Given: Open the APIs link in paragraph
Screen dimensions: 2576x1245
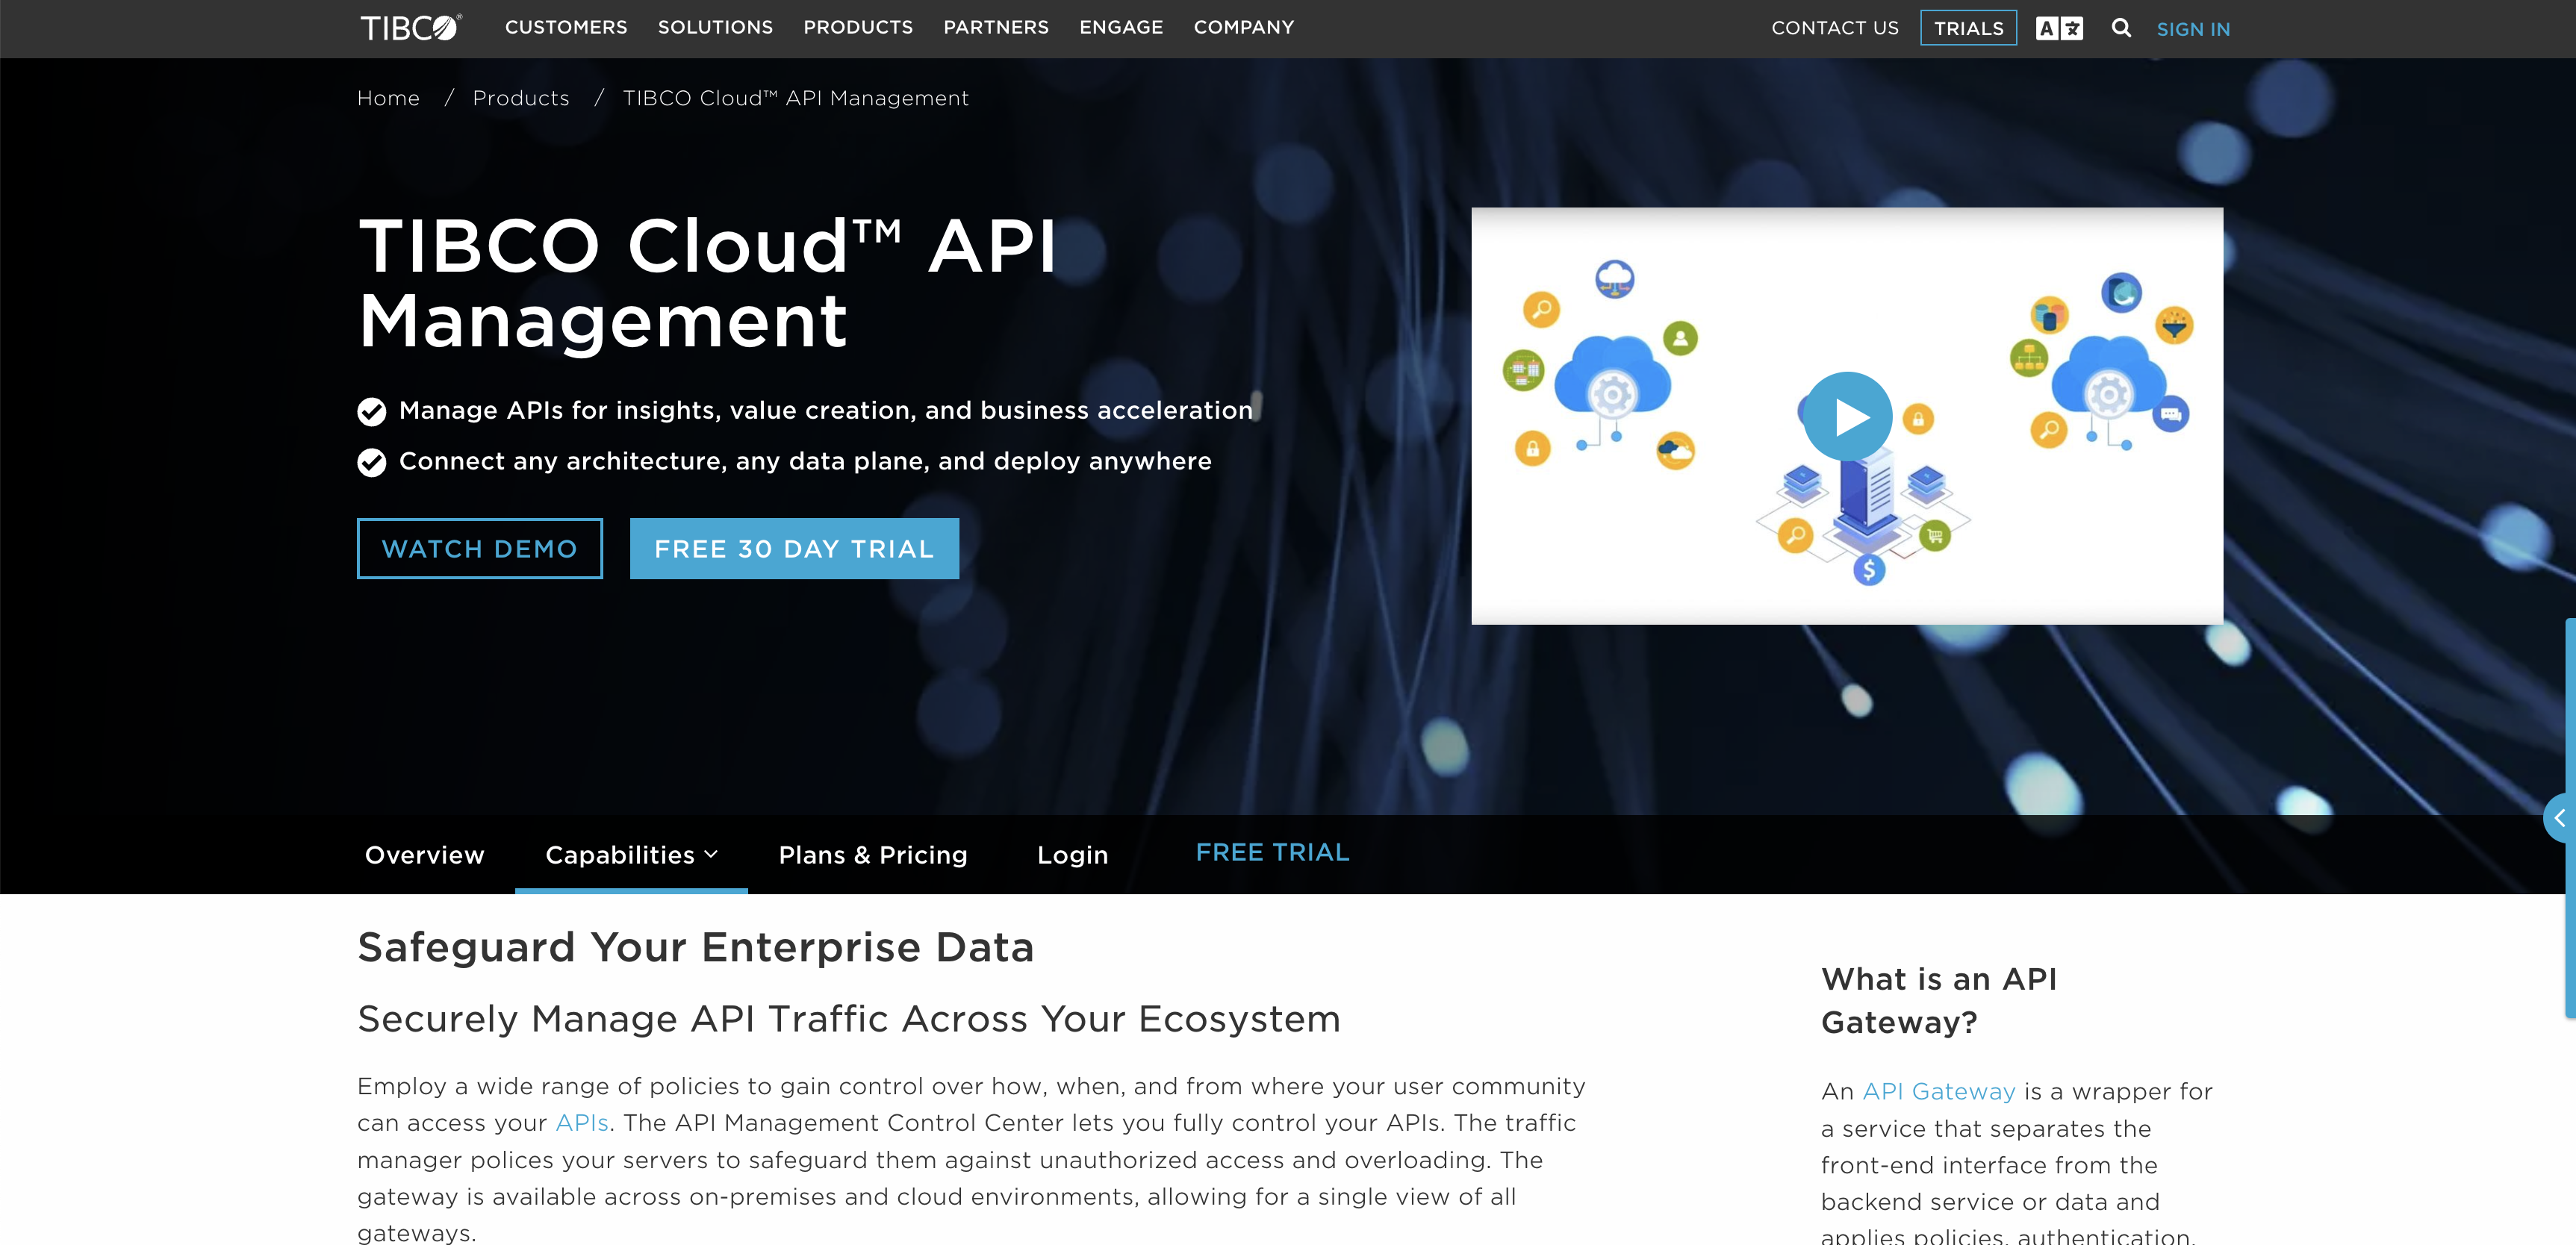Looking at the screenshot, I should 582,1122.
